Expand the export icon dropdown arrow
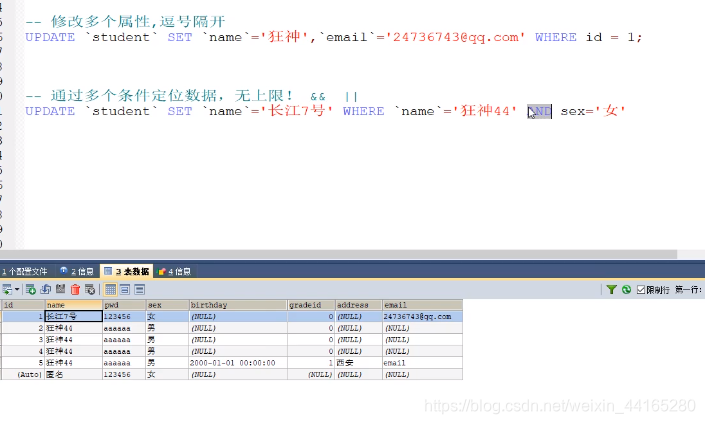The height and width of the screenshot is (424, 705). pos(17,290)
